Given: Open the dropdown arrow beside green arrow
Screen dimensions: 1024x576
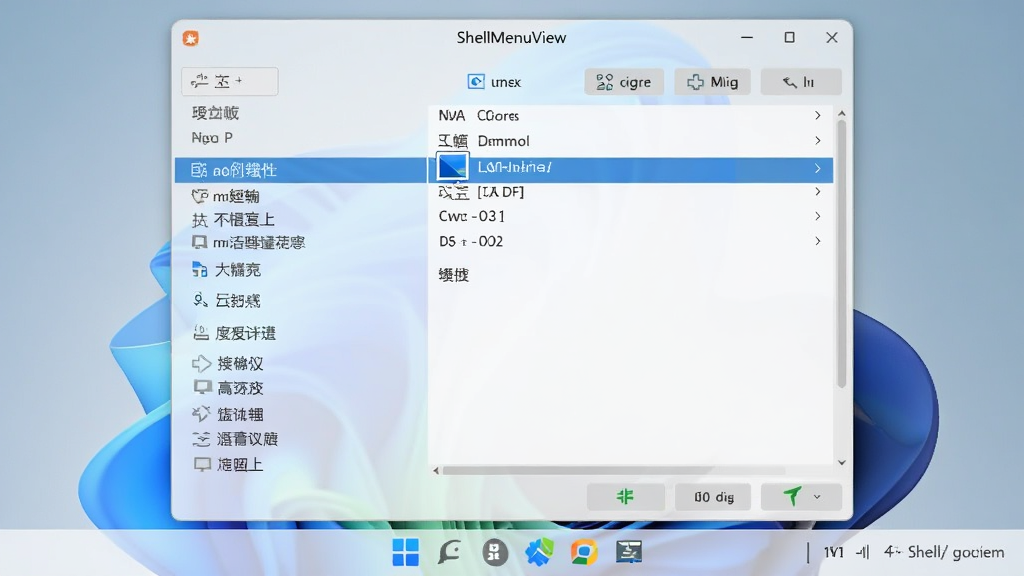Looking at the screenshot, I should (x=817, y=497).
